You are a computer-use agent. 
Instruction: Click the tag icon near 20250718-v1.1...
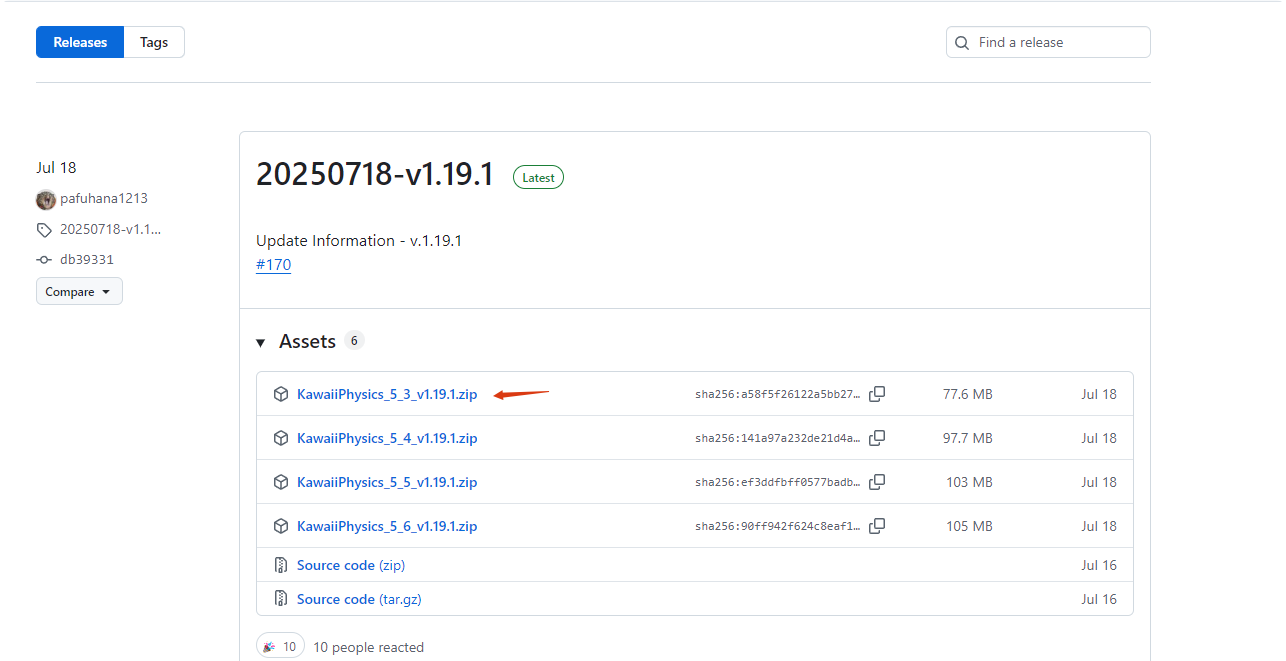pos(44,230)
